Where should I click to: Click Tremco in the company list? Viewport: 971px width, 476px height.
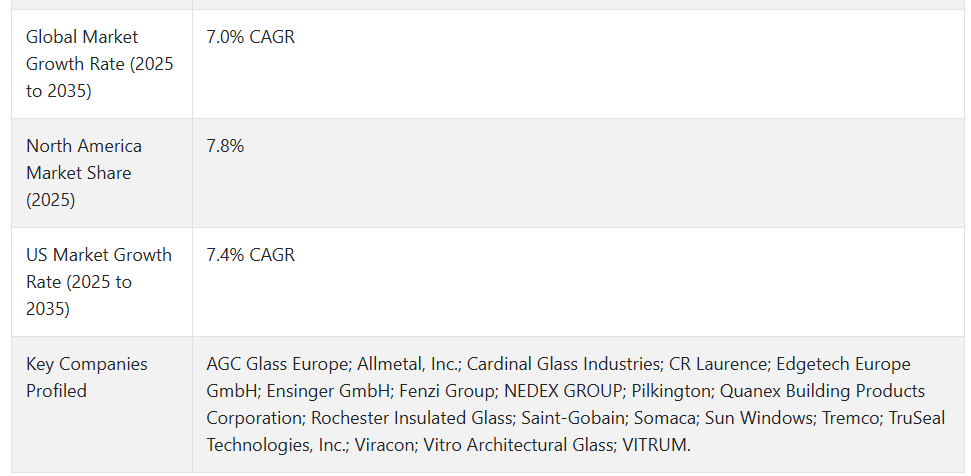851,418
